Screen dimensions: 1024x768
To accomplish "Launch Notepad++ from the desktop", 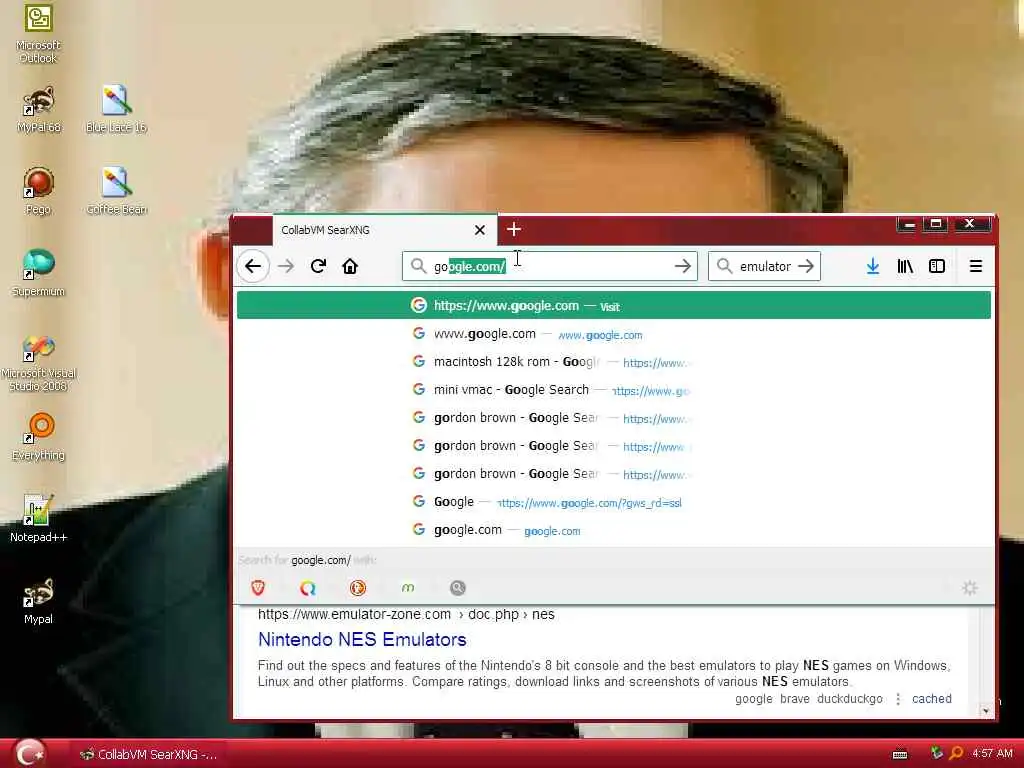I will [x=38, y=519].
